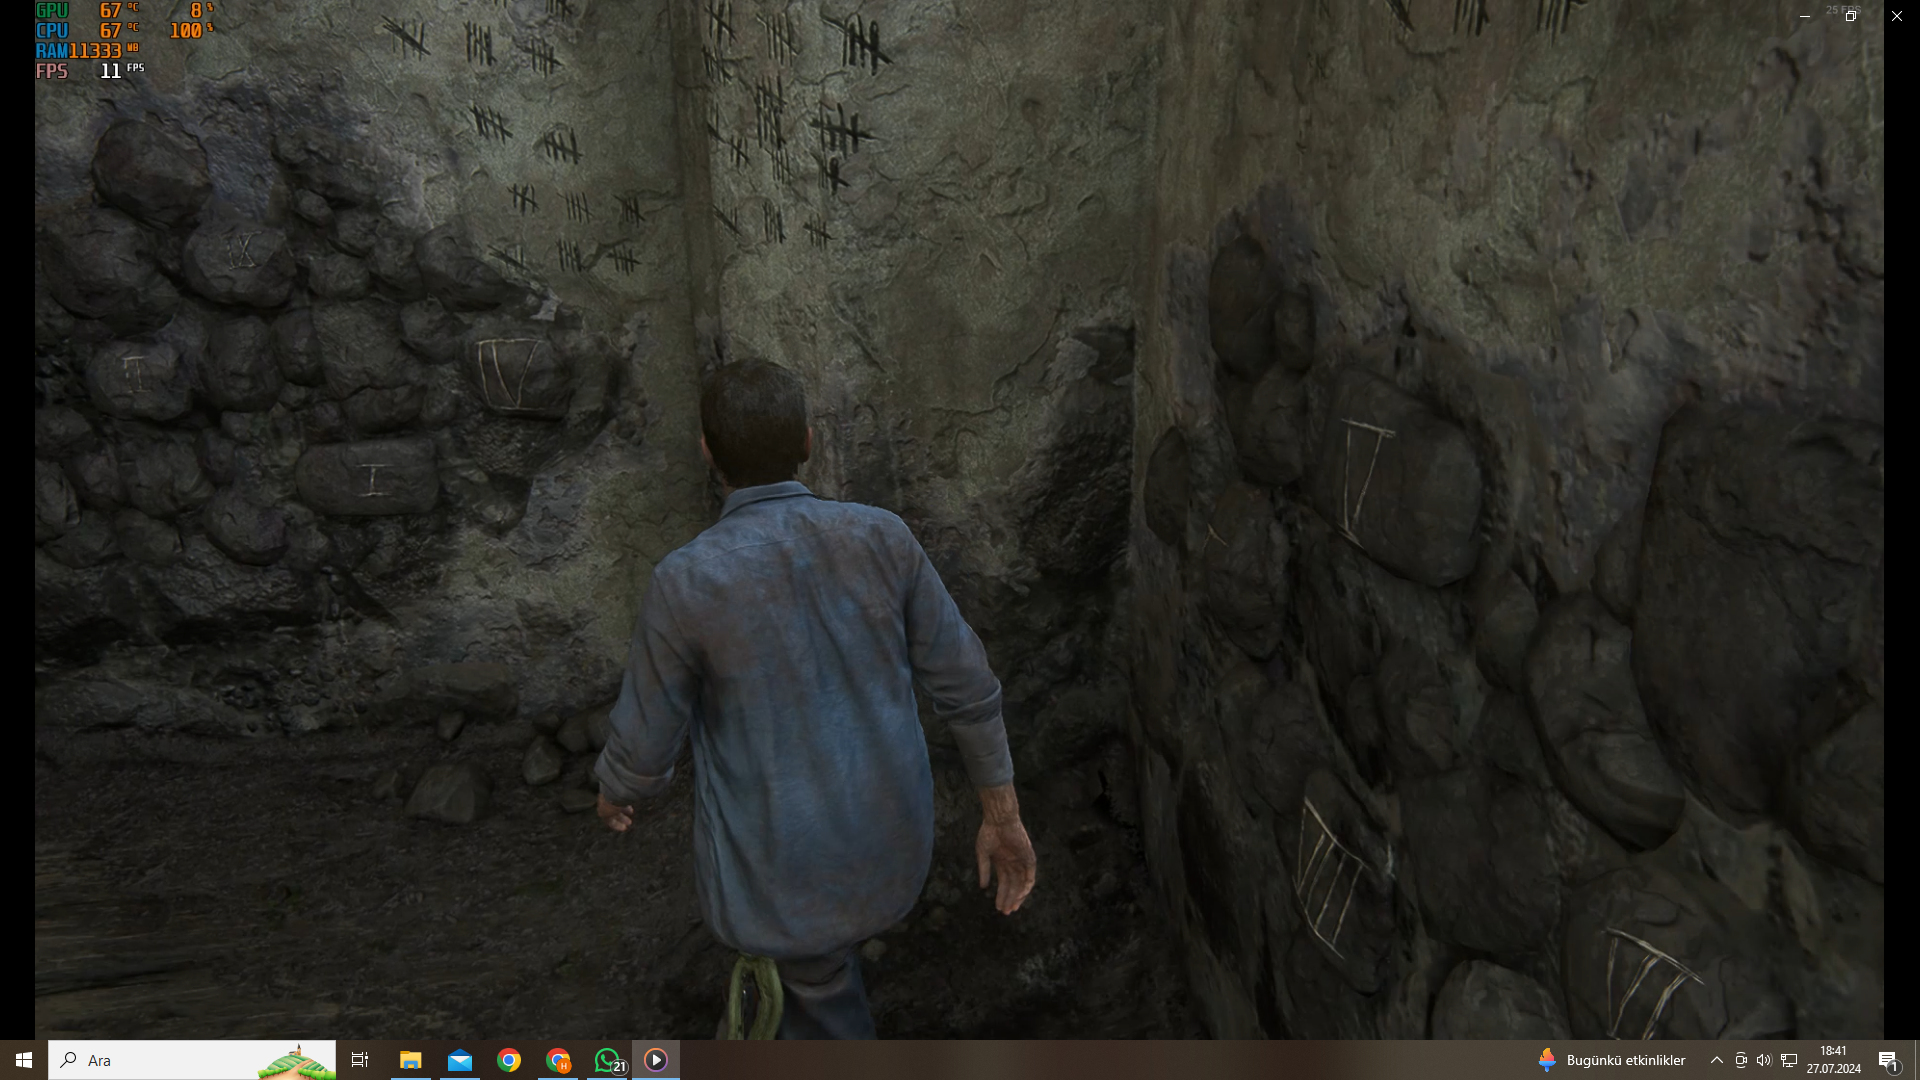Open WhatsApp showing 21 unread
This screenshot has height=1080, width=1920.
click(607, 1060)
